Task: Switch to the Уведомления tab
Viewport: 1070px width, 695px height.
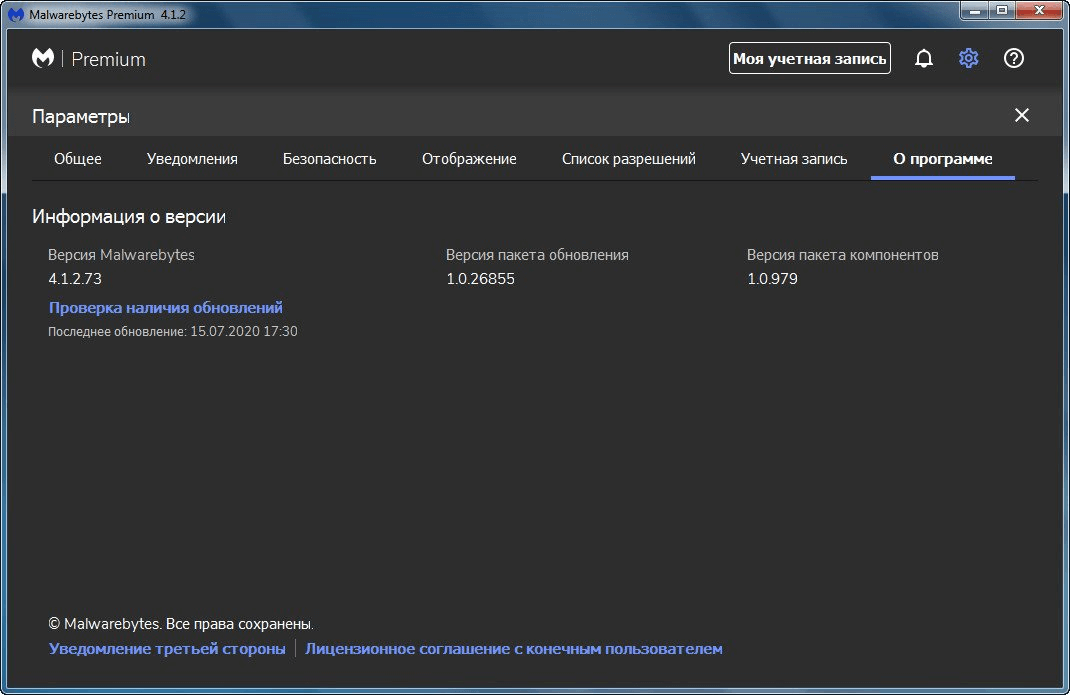Action: tap(192, 159)
